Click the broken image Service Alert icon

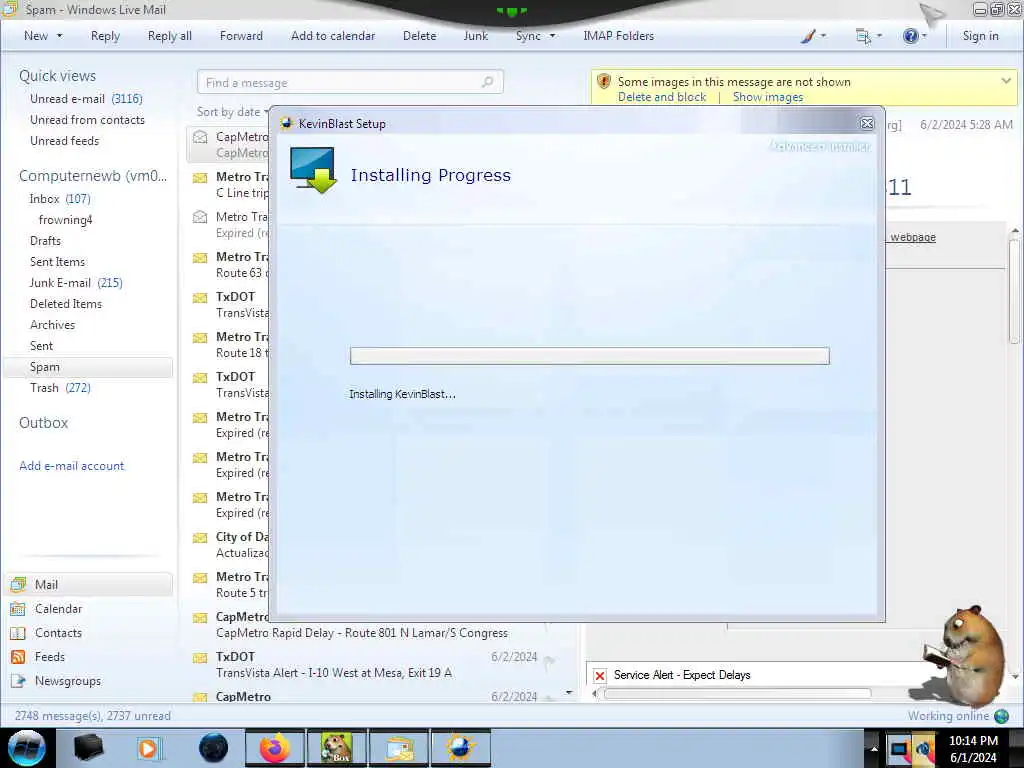tap(600, 675)
